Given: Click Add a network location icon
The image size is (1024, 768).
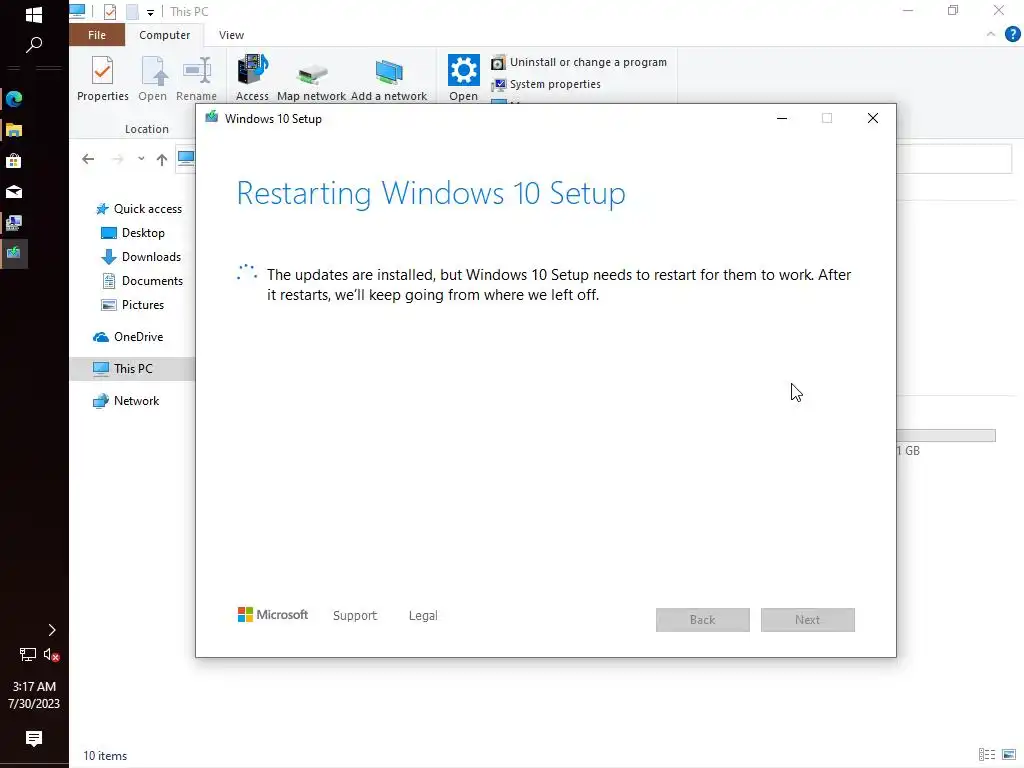Looking at the screenshot, I should [389, 80].
